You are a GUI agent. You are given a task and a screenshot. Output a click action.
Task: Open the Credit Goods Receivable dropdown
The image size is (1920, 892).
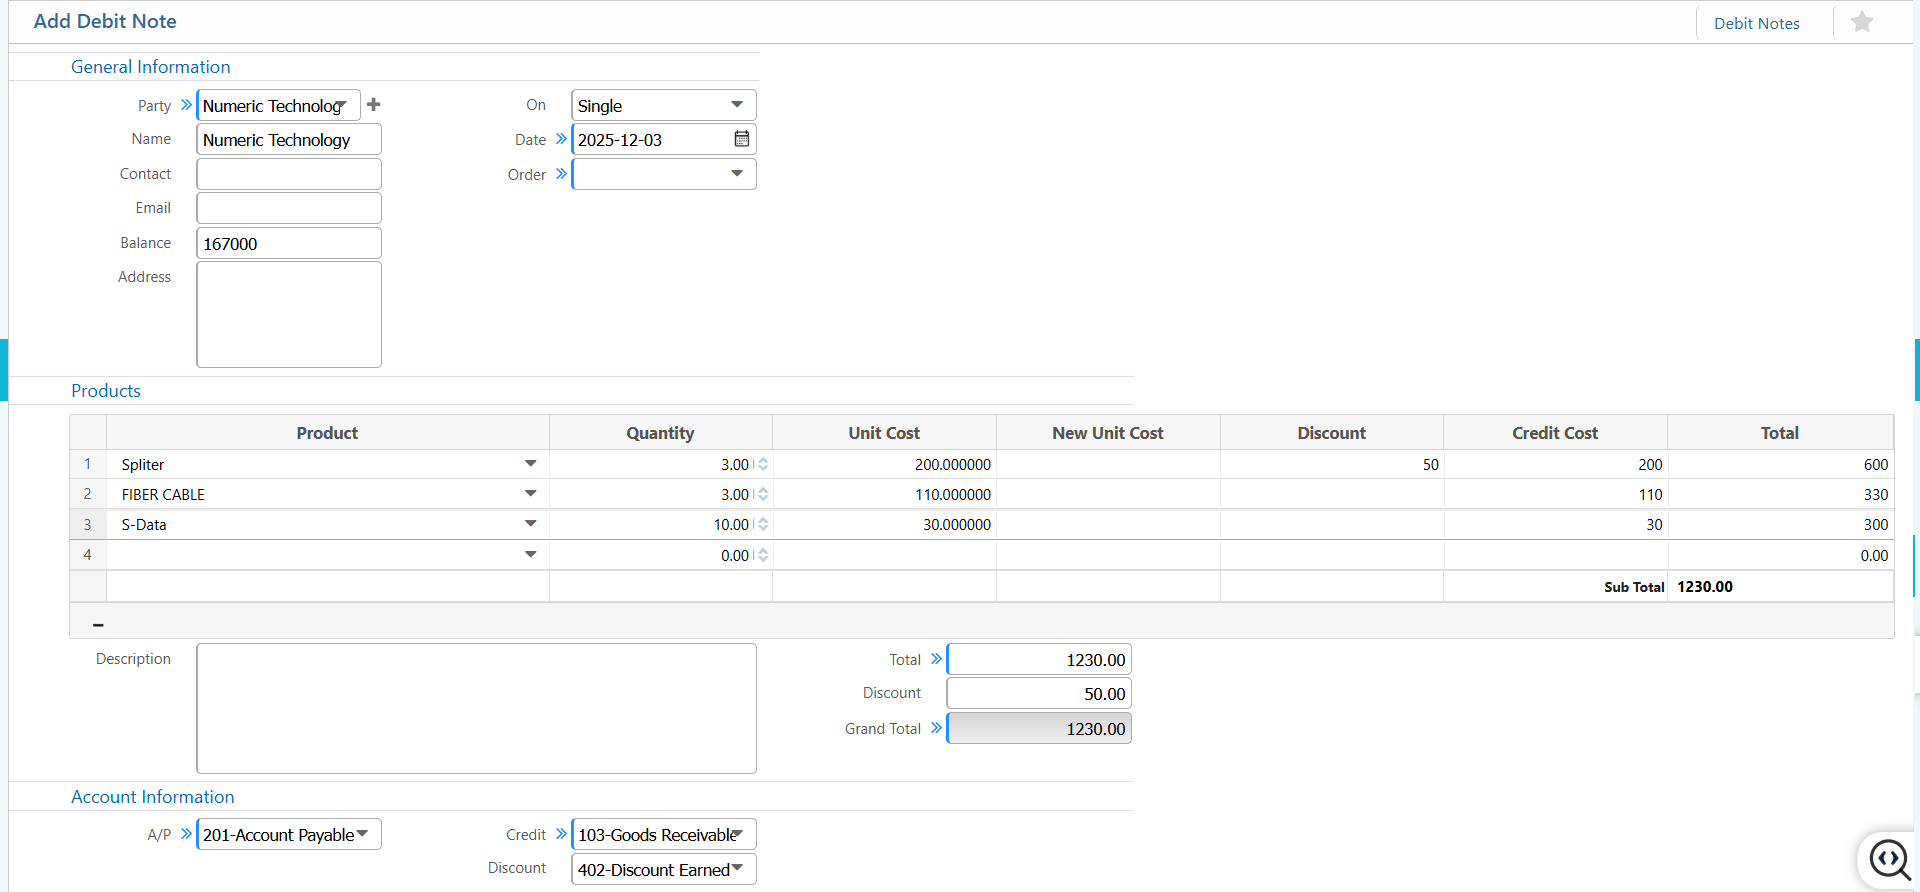pyautogui.click(x=737, y=834)
